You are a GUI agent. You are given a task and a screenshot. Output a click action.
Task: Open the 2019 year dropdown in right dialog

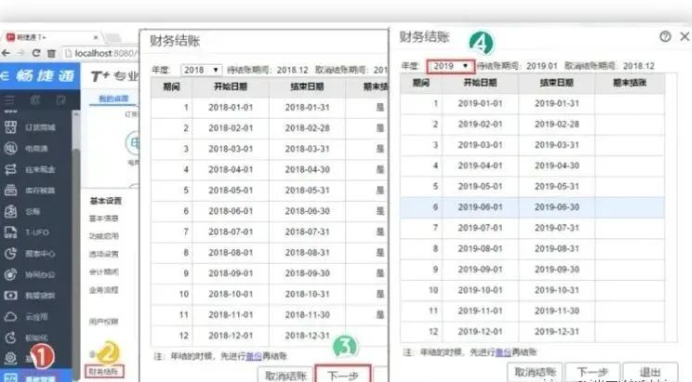point(451,66)
